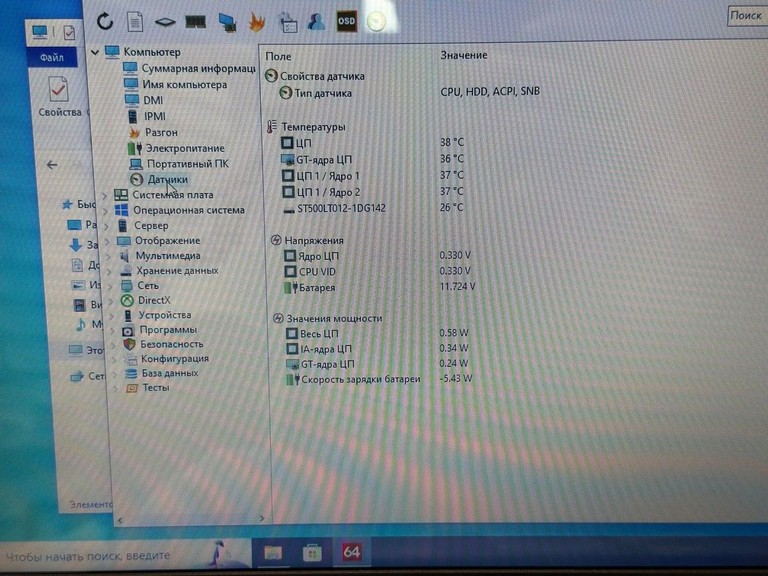Screen dimensions: 768x576
Task: Select the Ядро ЦП voltage row
Action: click(x=377, y=256)
